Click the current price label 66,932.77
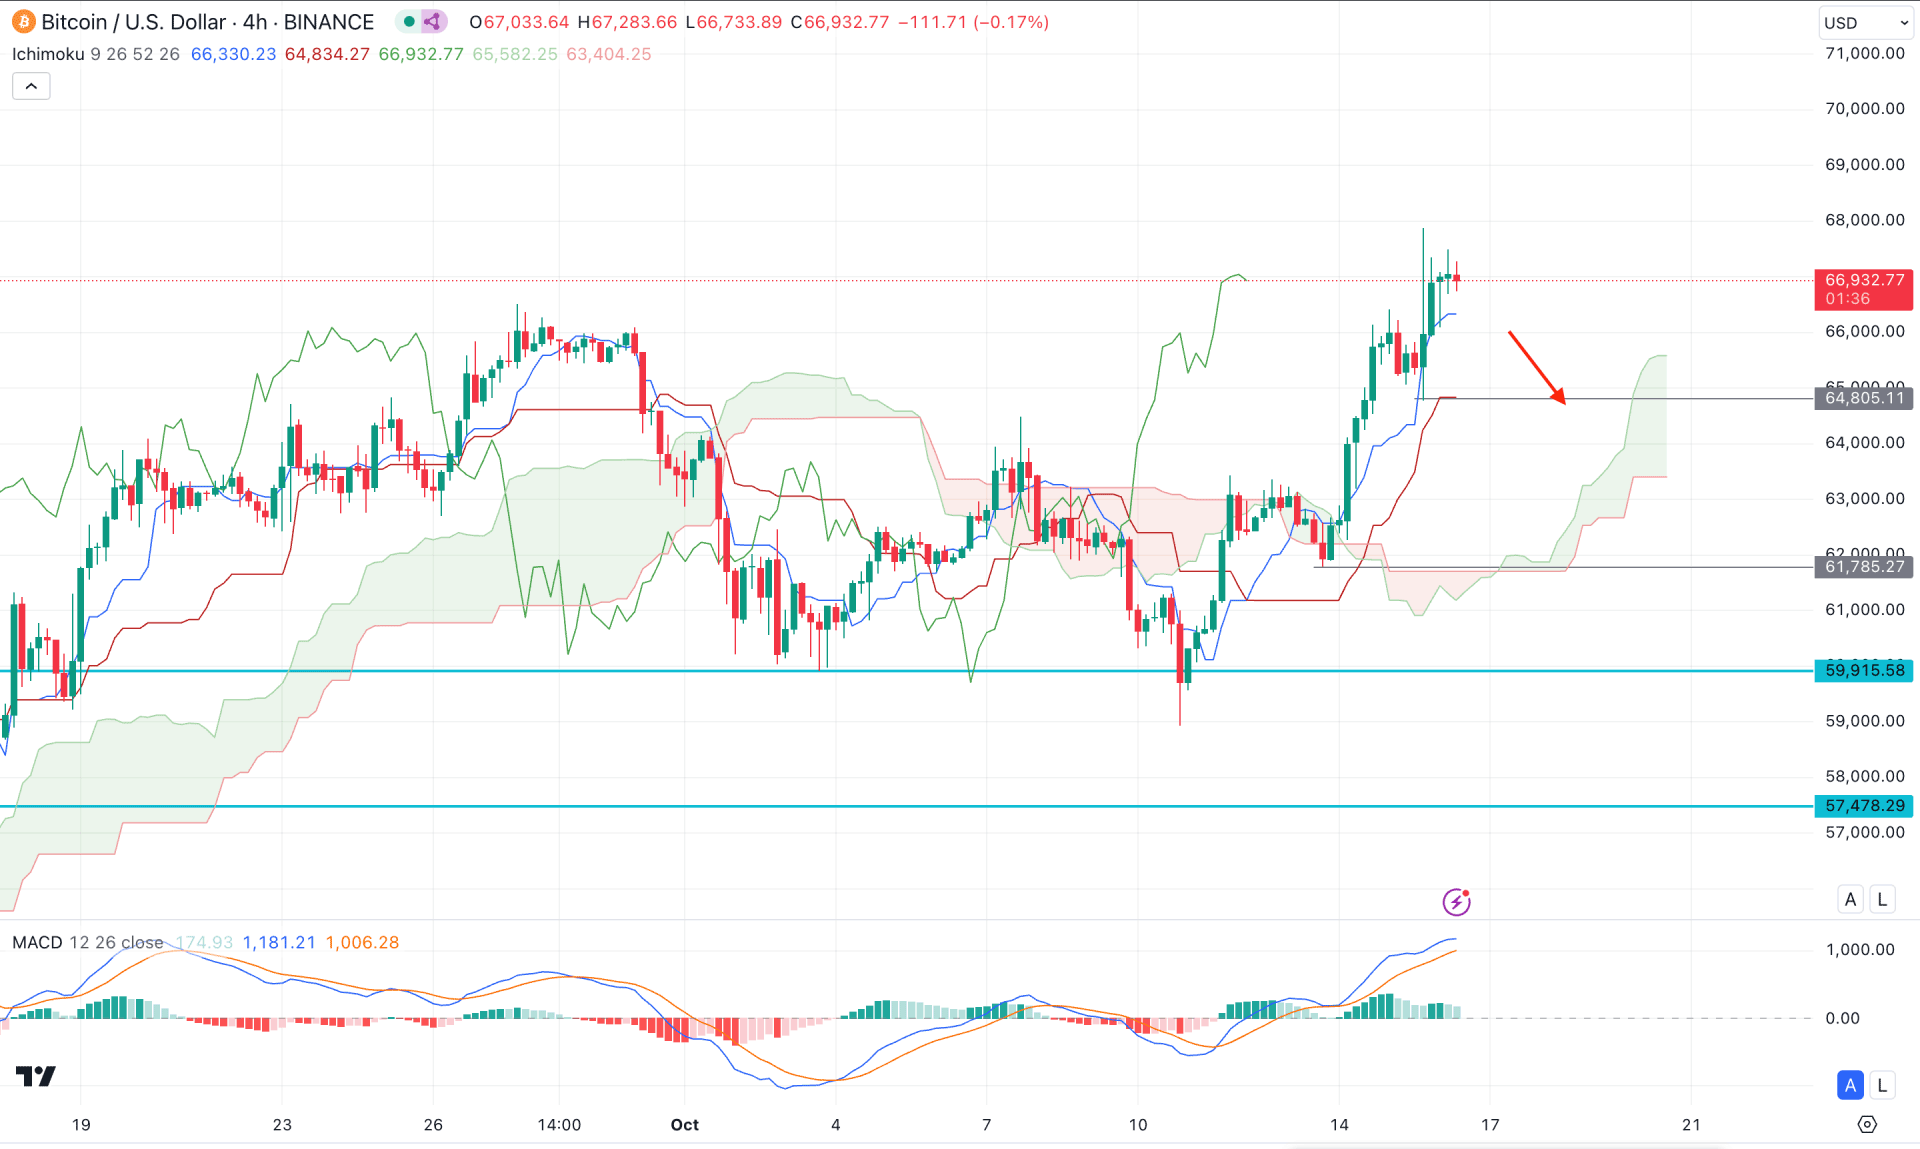Image resolution: width=1920 pixels, height=1149 pixels. click(x=1864, y=289)
